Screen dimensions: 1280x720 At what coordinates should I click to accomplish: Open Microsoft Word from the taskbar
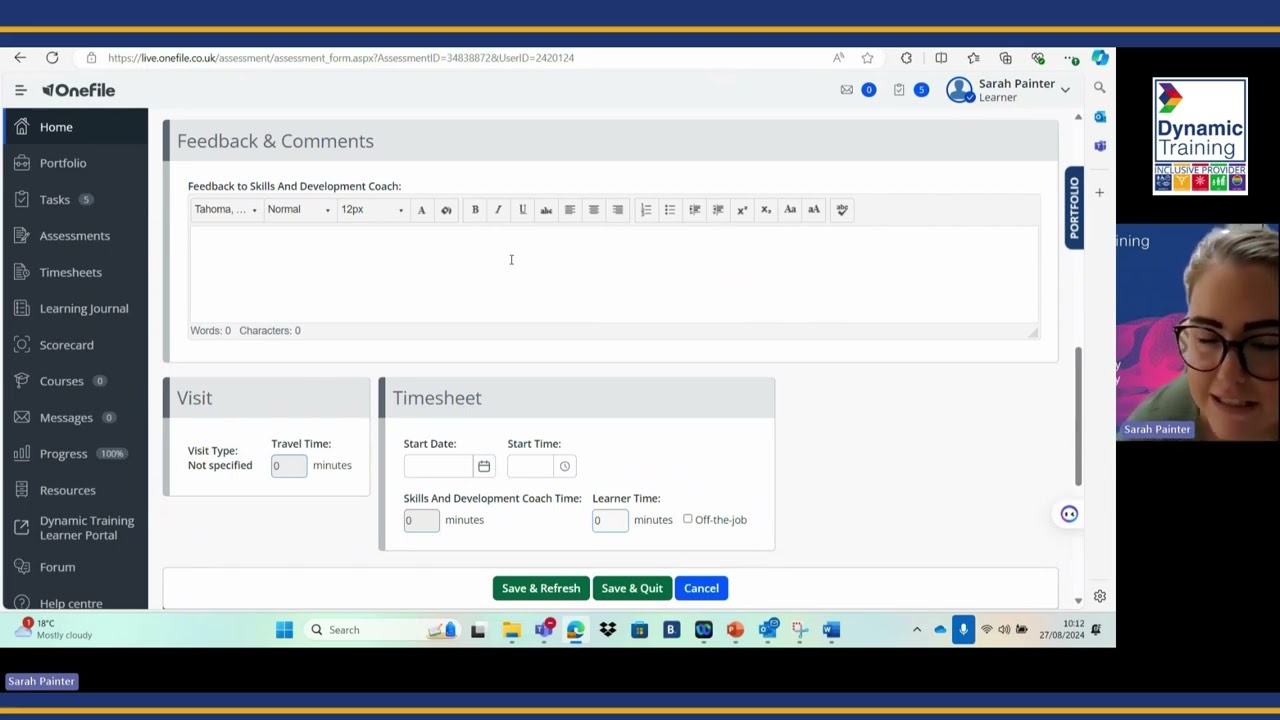[831, 630]
